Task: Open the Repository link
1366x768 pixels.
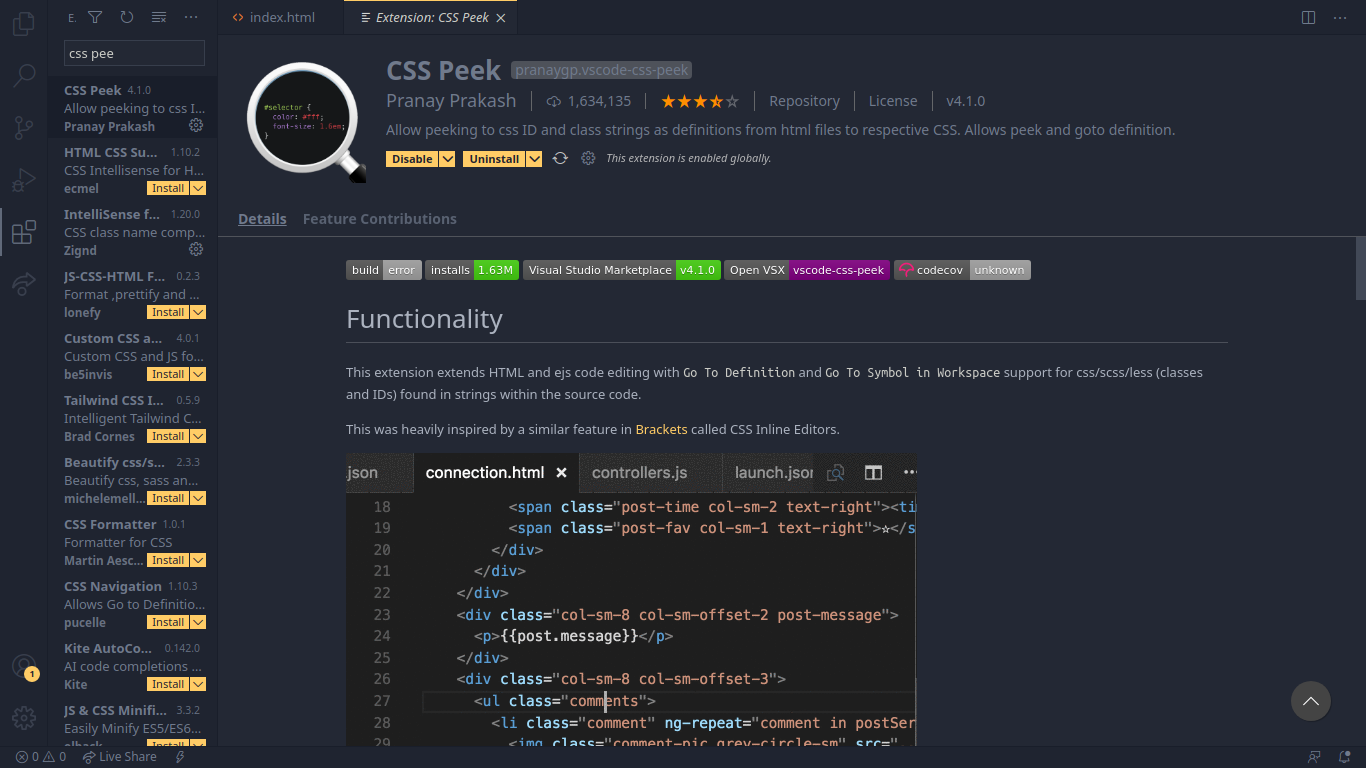Action: pos(804,101)
